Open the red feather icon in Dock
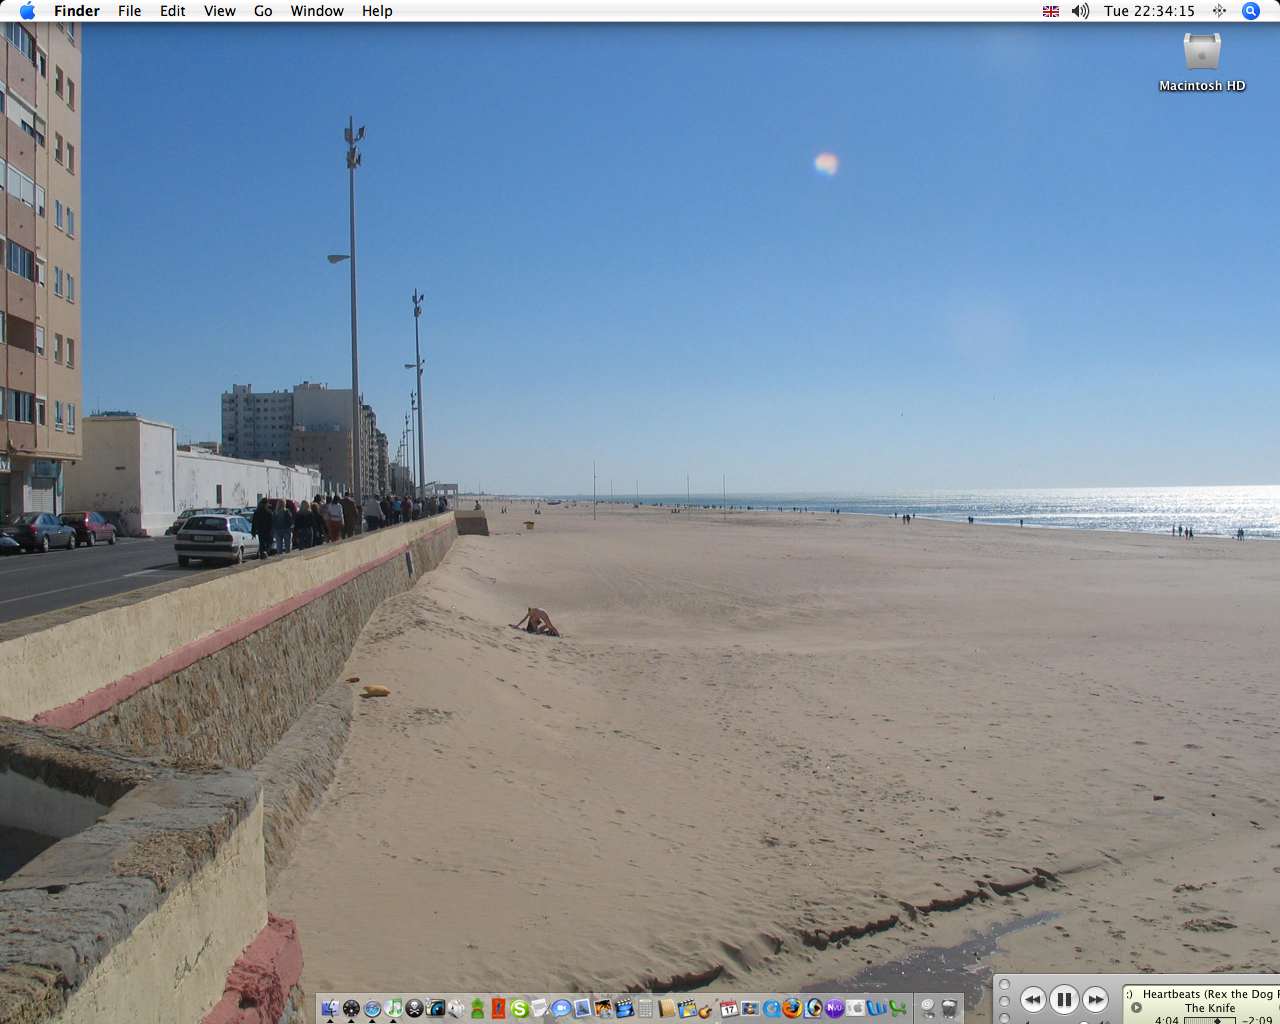 coord(498,1008)
